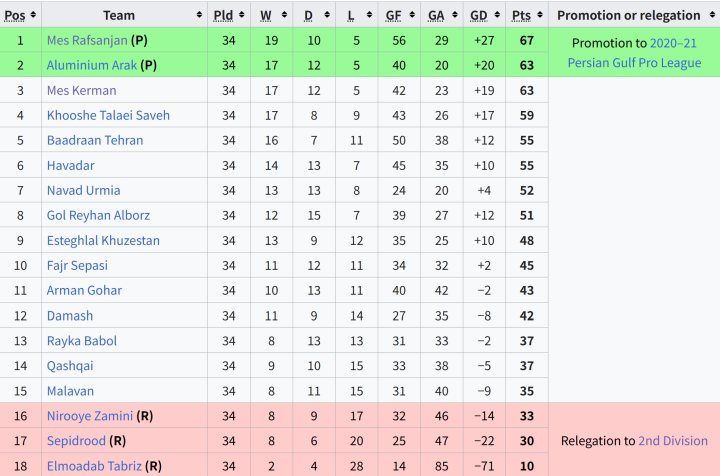The width and height of the screenshot is (720, 476).
Task: Open Aluminium Arak team page
Action: tap(92, 65)
